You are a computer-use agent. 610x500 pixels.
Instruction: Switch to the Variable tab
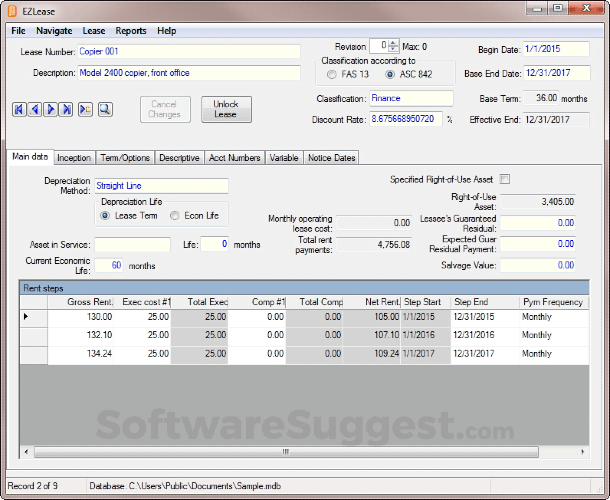tap(284, 158)
